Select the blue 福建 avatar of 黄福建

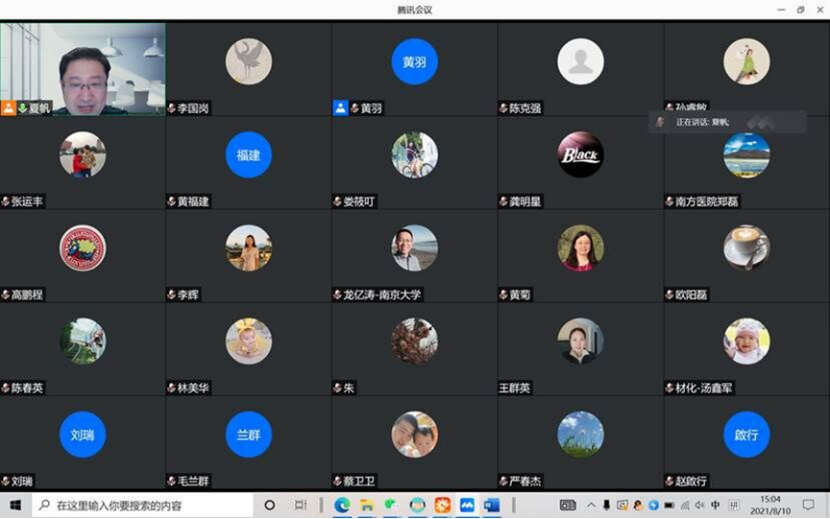(248, 155)
